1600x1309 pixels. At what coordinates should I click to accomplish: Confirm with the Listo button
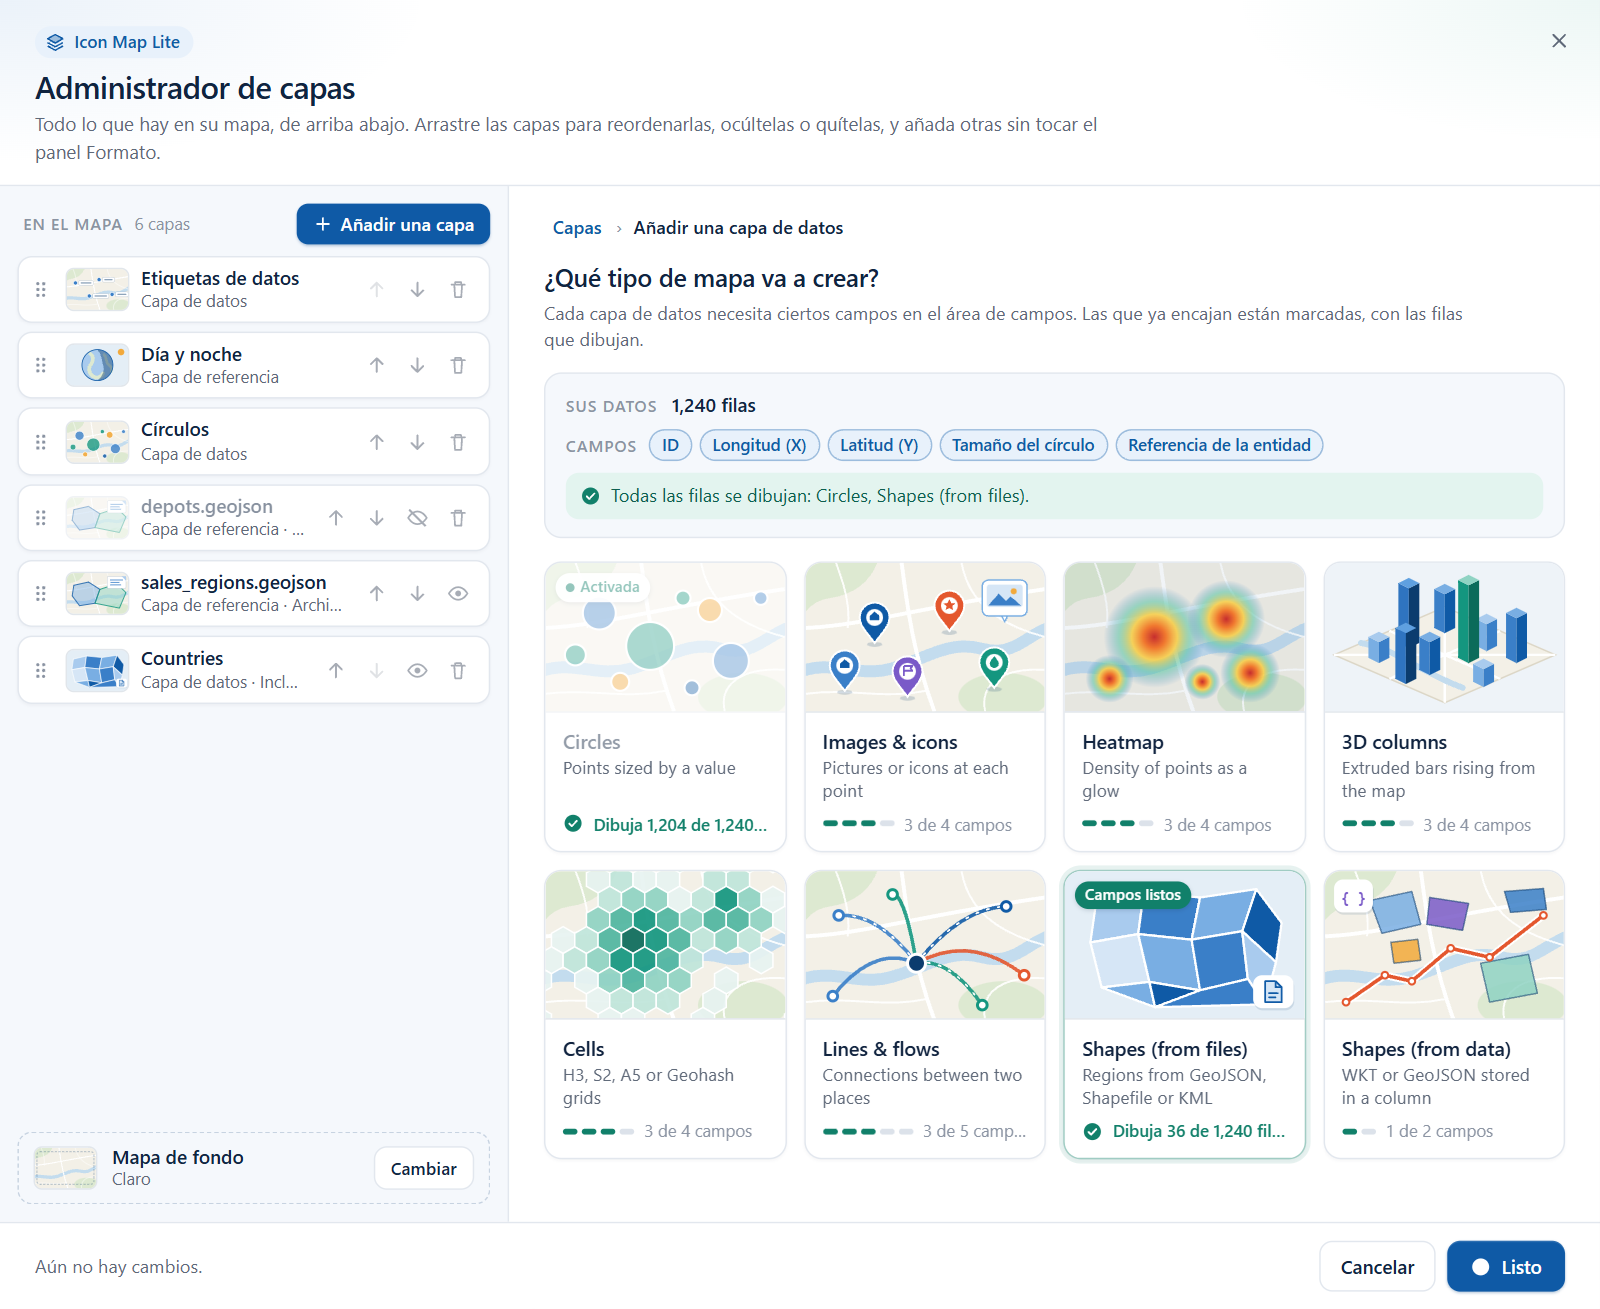pos(1506,1268)
